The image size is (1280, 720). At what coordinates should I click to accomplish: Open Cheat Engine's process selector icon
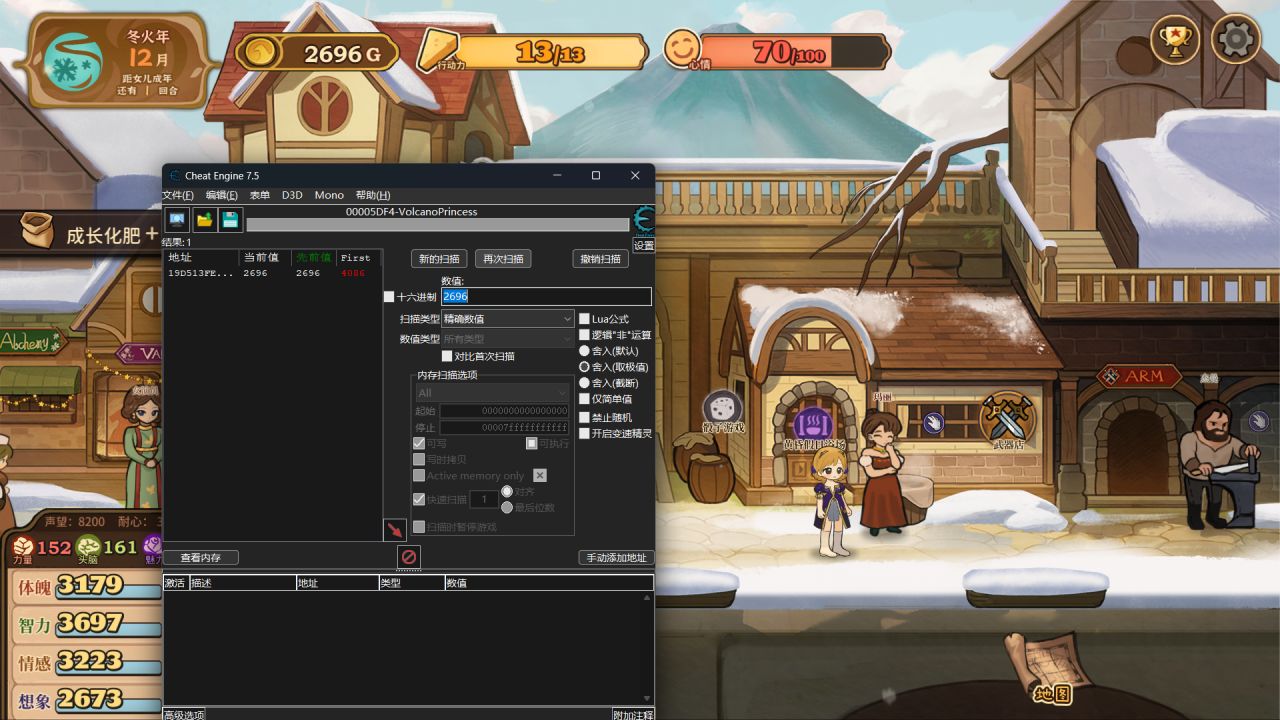coord(177,220)
